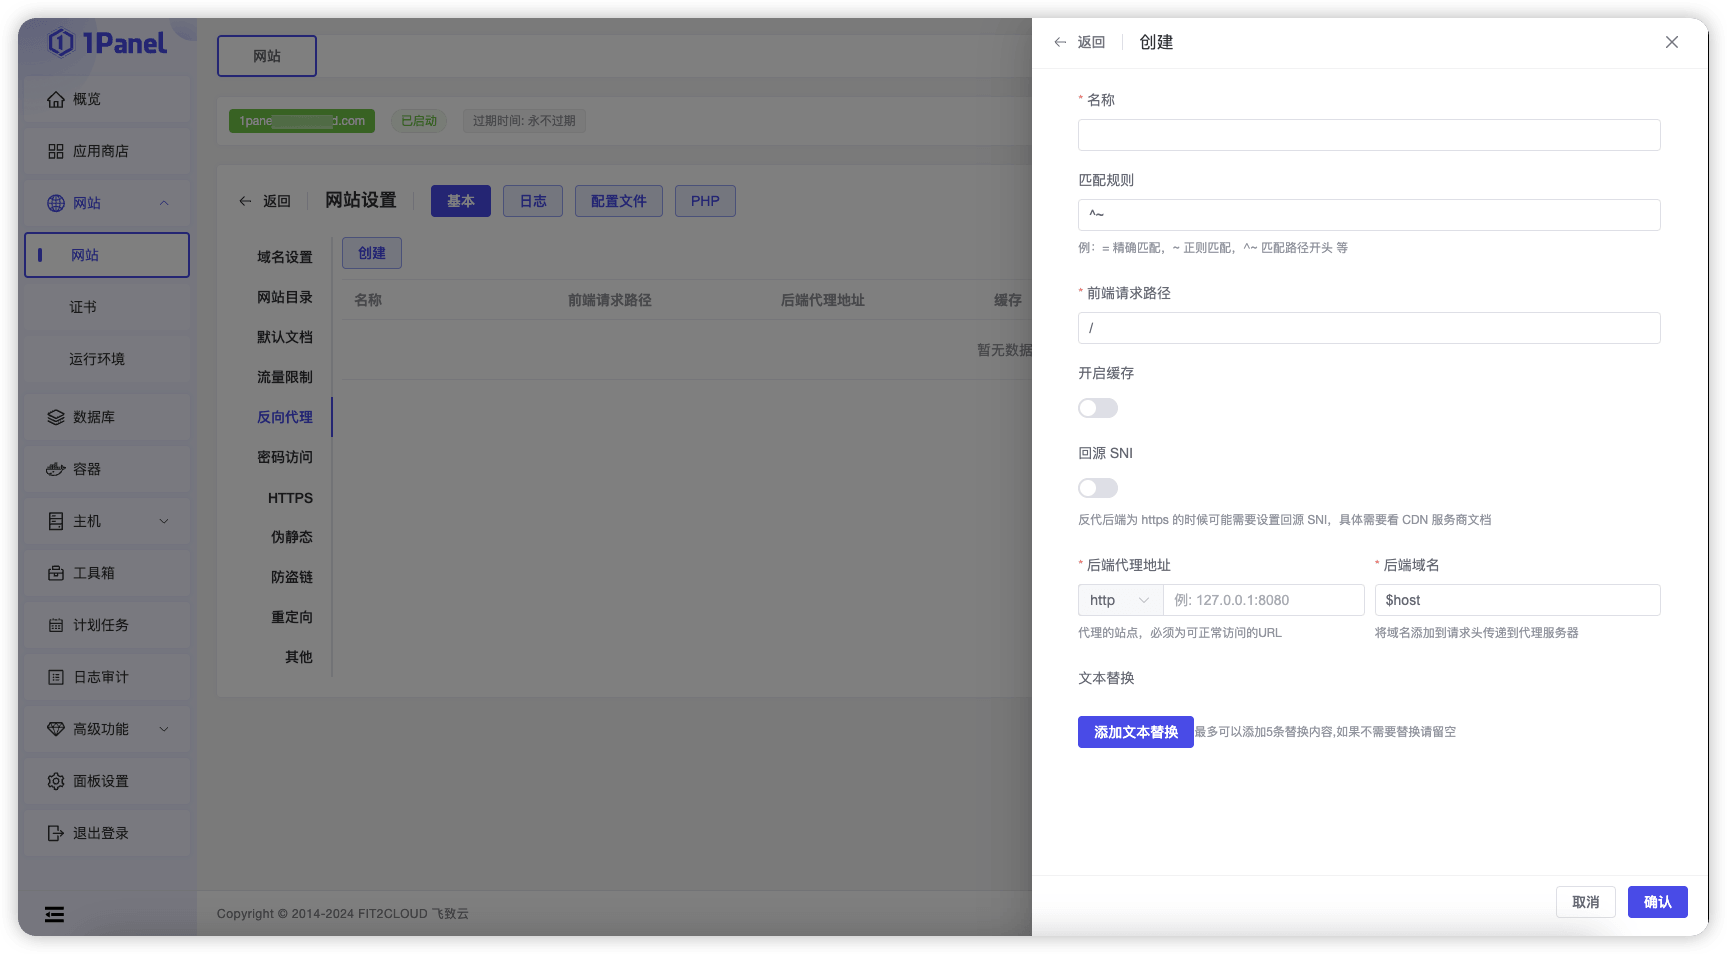This screenshot has width=1727, height=954.
Task: Select the 应用商店 app store icon
Action: 57,150
